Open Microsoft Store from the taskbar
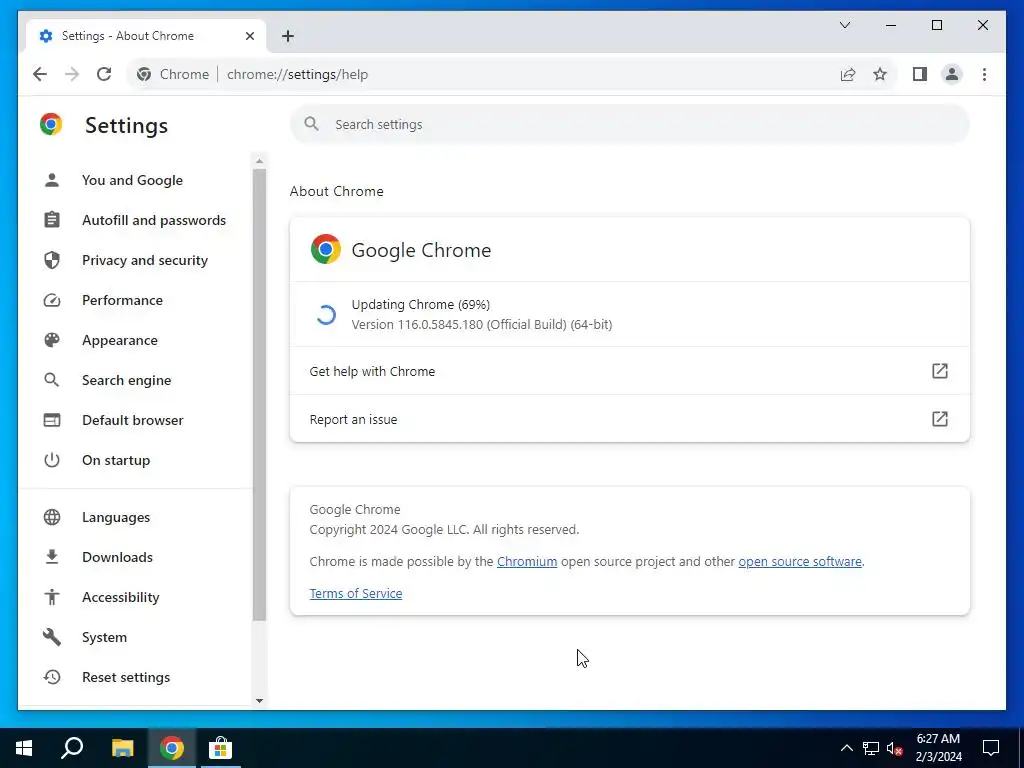This screenshot has height=768, width=1024. coord(220,748)
